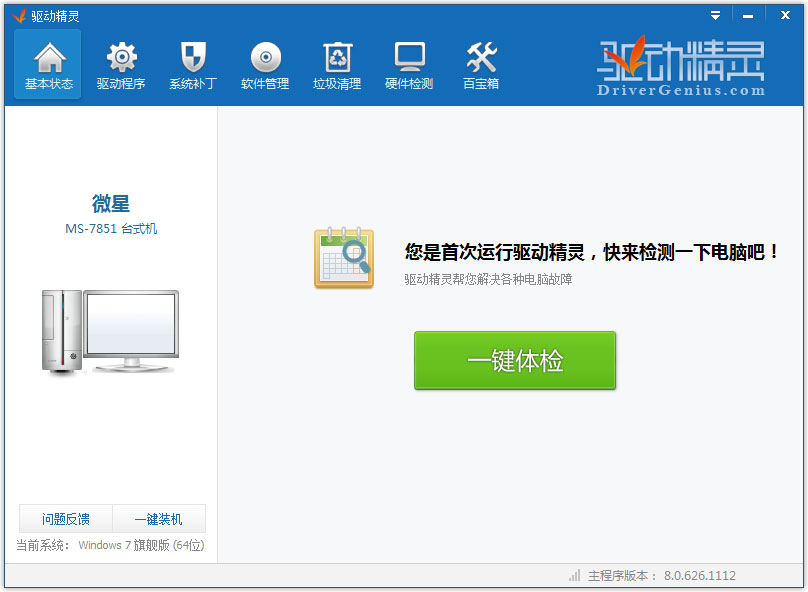Minimize the 驱动精灵 window
808x592 pixels.
click(x=748, y=16)
